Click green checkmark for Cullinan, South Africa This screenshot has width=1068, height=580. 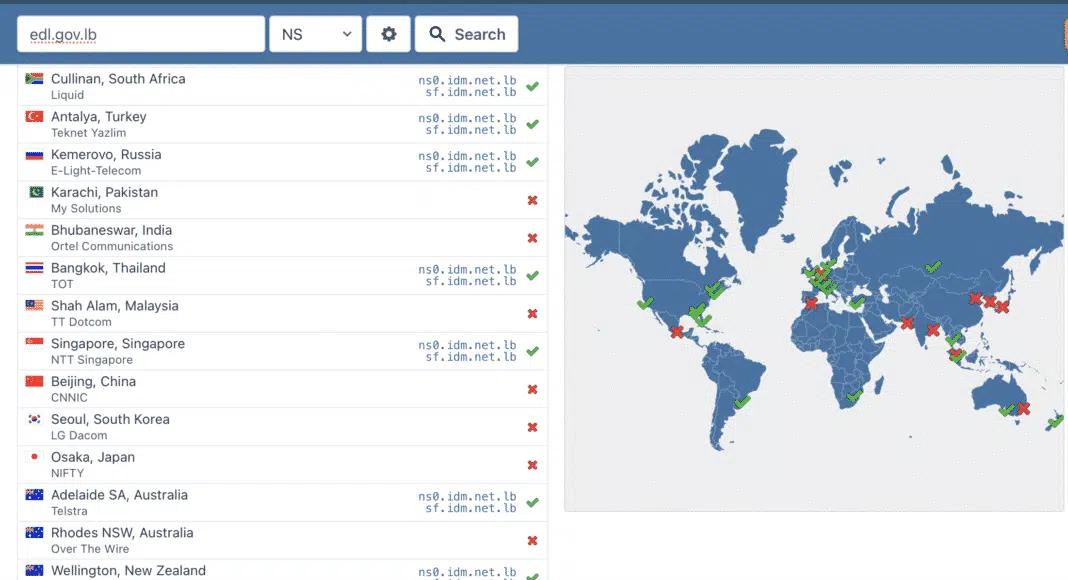(532, 86)
